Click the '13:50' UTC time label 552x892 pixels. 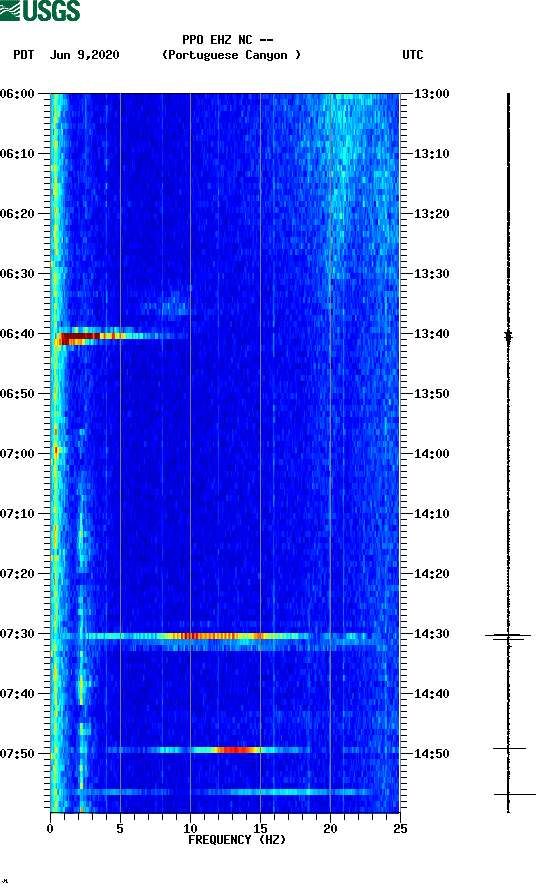pyautogui.click(x=431, y=394)
